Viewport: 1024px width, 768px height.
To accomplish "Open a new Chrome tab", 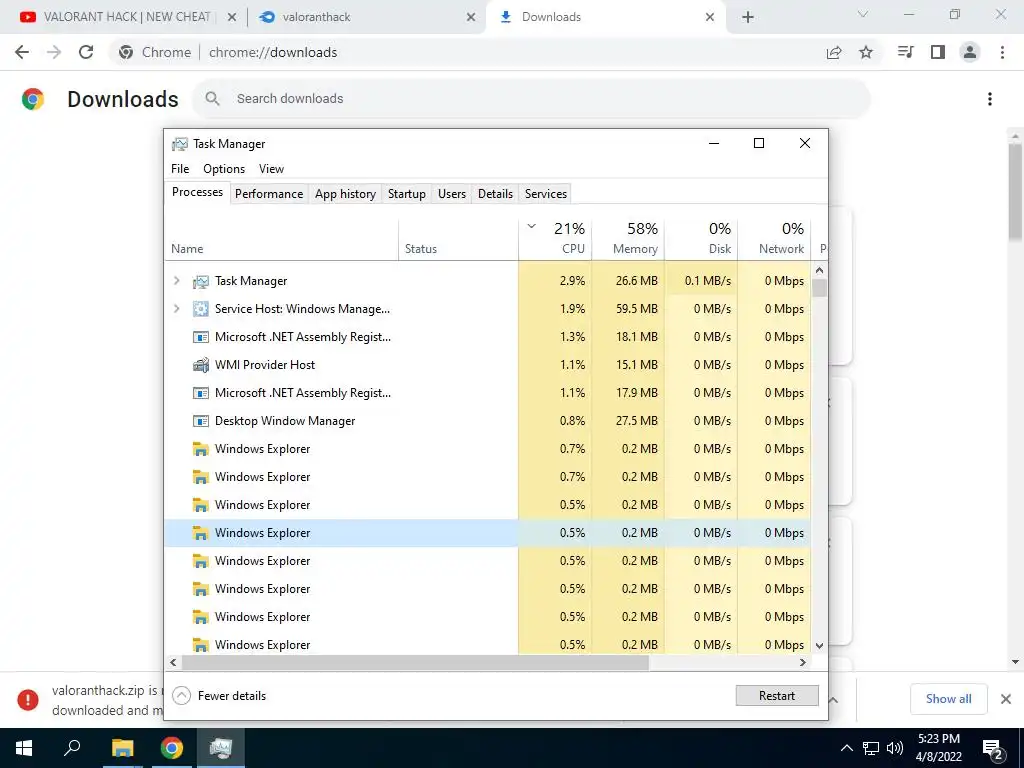I will coord(748,17).
